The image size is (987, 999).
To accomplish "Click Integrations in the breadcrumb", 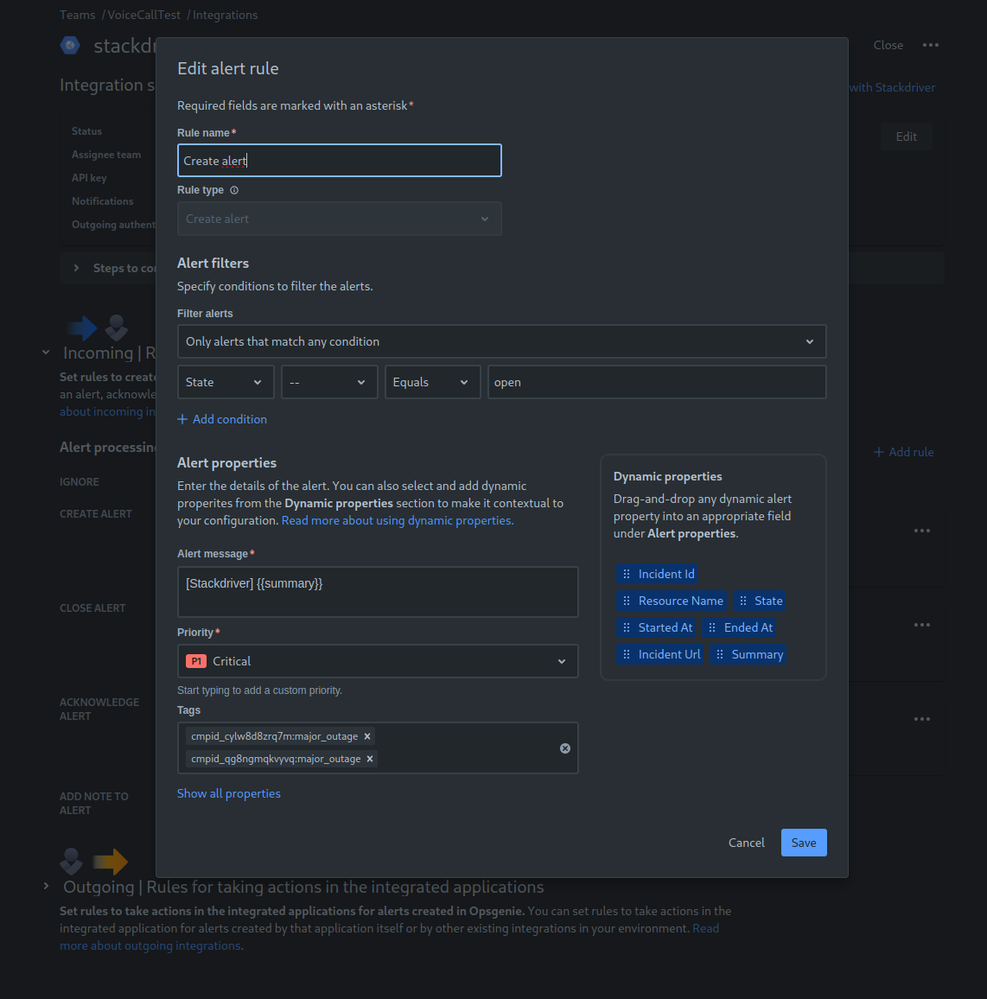I will click(225, 15).
